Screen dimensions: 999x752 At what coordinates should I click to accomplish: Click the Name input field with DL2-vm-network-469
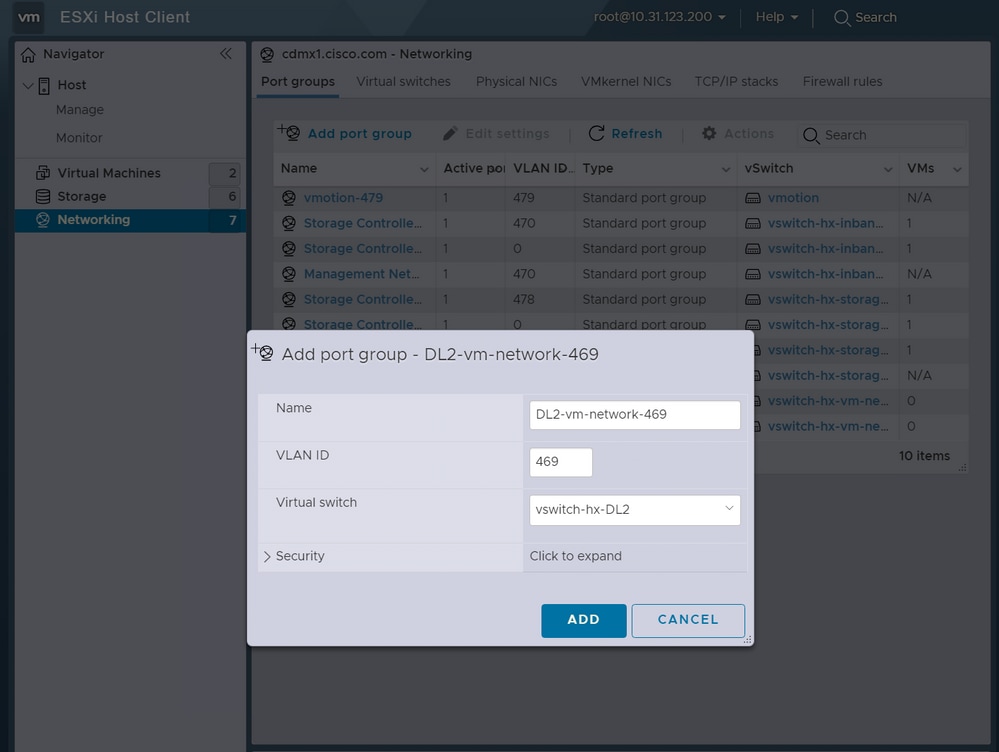(635, 415)
